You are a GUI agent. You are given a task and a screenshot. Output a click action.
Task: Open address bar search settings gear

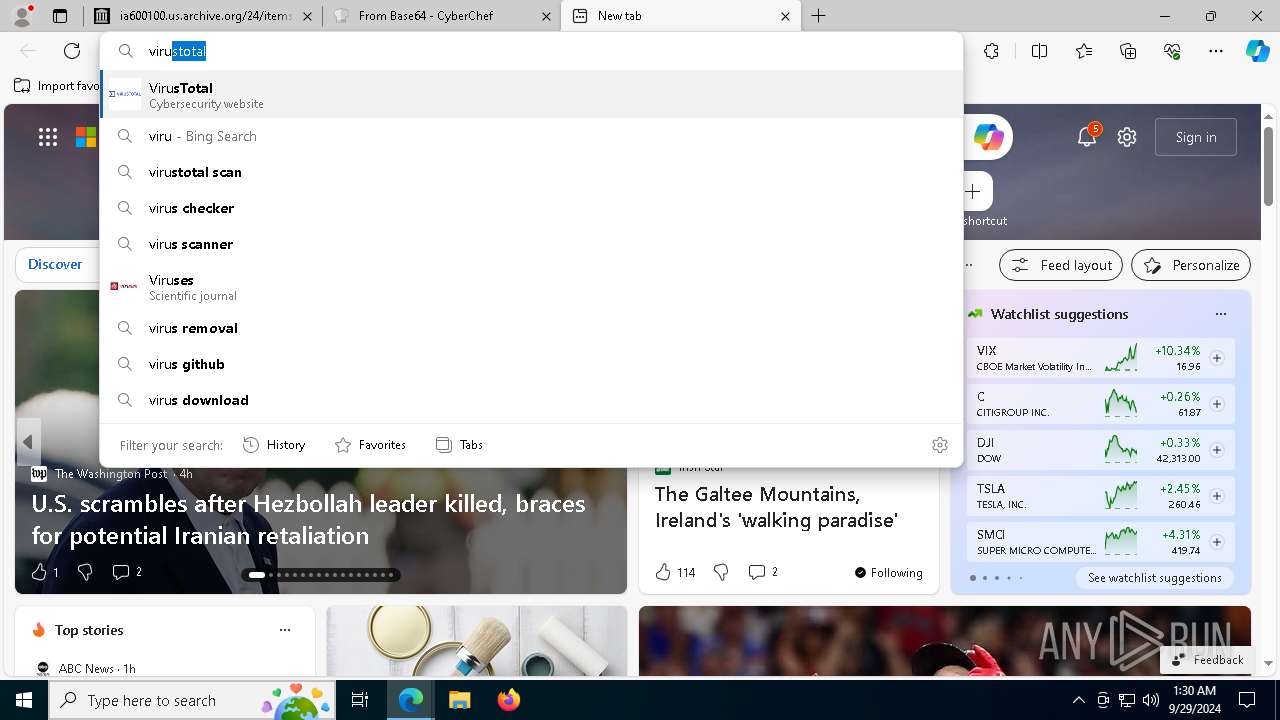point(939,445)
